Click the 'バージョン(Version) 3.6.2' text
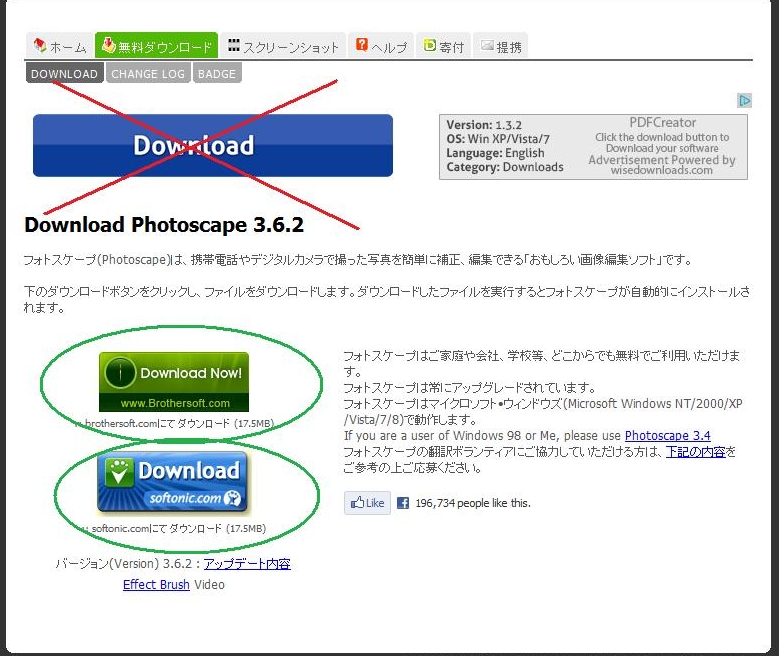This screenshot has width=779, height=656. [x=123, y=564]
